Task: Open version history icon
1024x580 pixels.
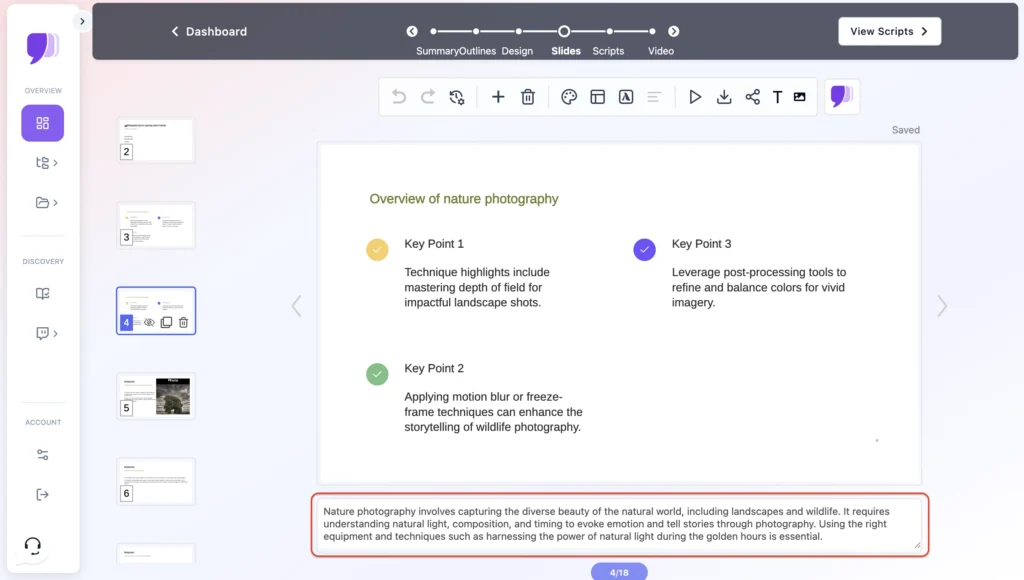Action: pos(456,97)
